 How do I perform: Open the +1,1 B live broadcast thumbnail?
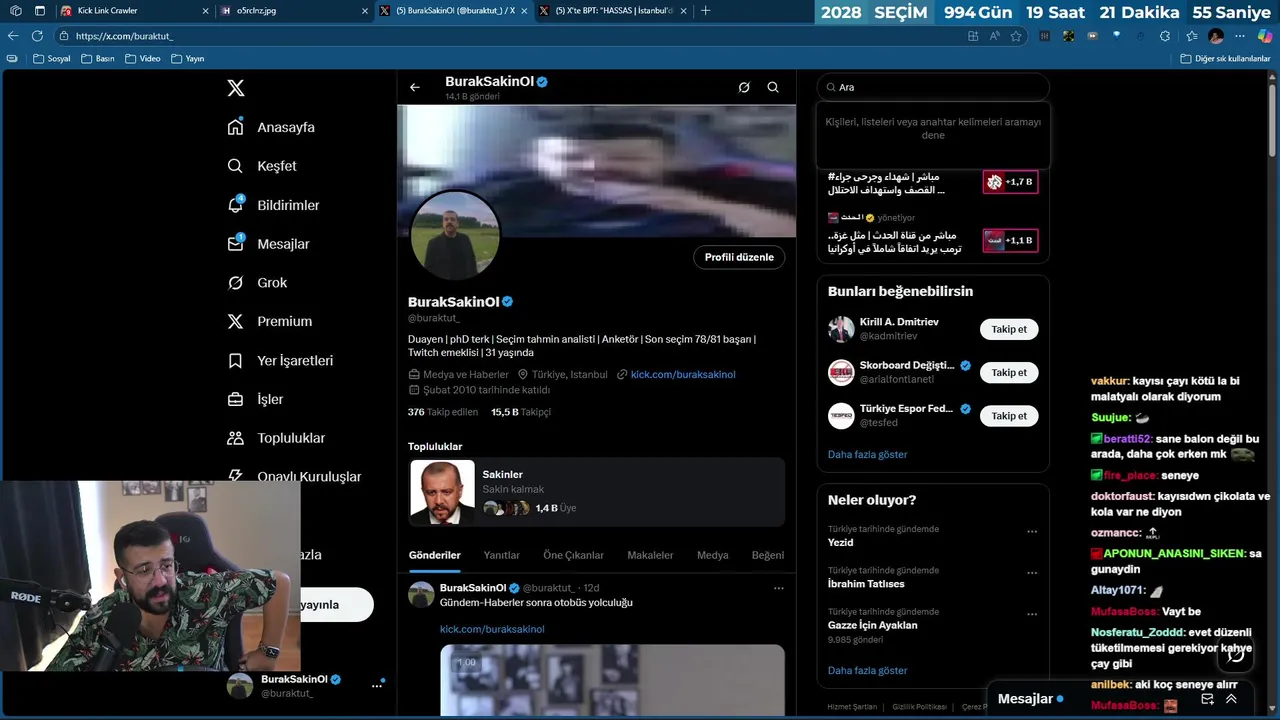[x=1010, y=241]
